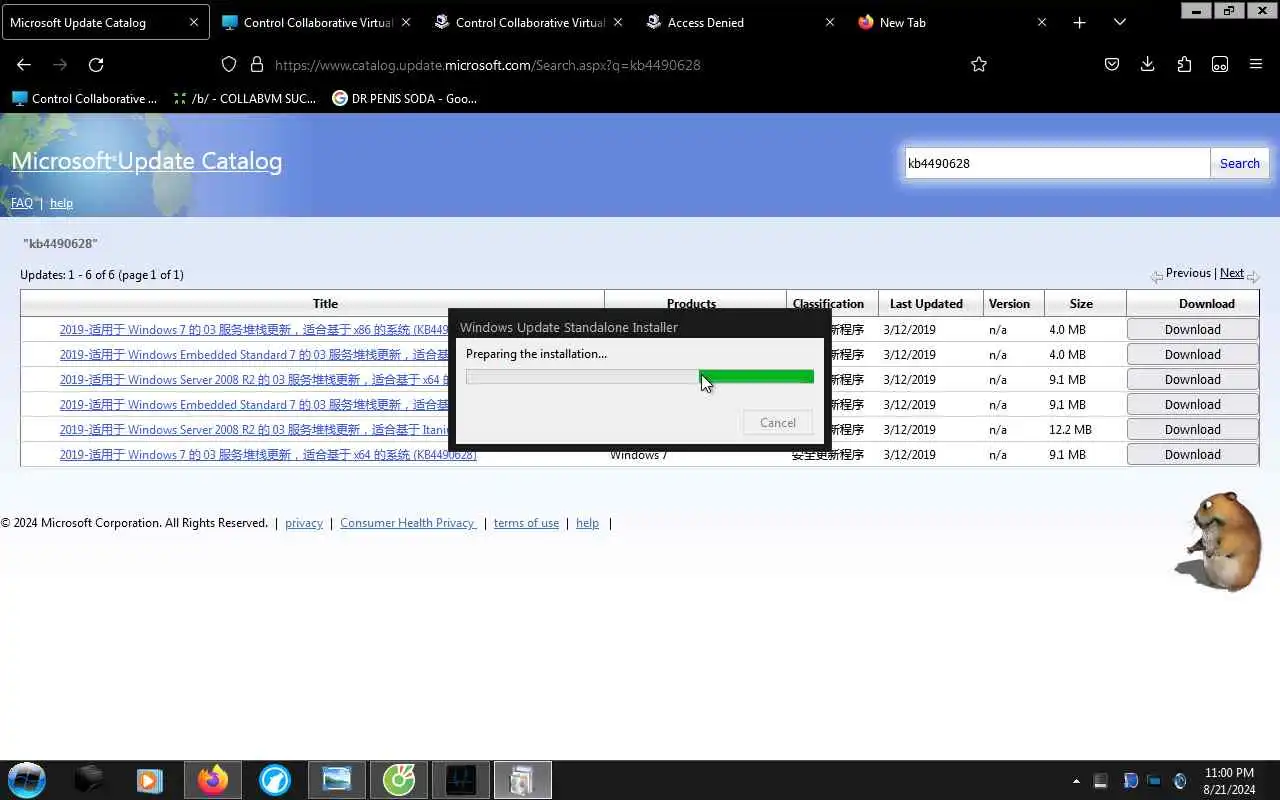Switch to the Microsoft Update Catalog tab
Screen dimensions: 1280x800
(x=105, y=22)
